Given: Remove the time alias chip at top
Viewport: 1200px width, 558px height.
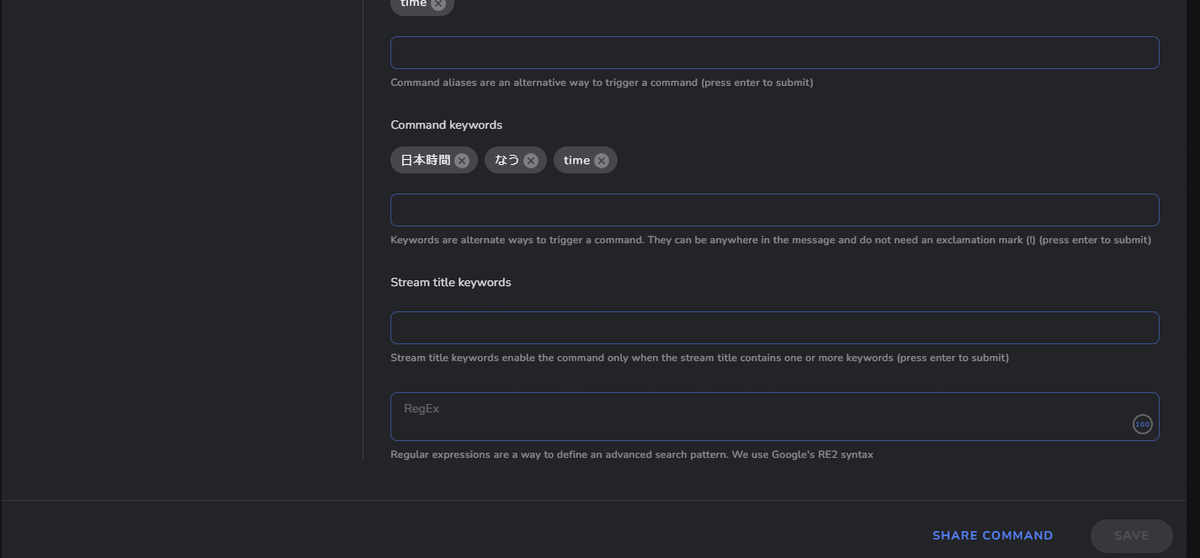Looking at the screenshot, I should [x=438, y=4].
